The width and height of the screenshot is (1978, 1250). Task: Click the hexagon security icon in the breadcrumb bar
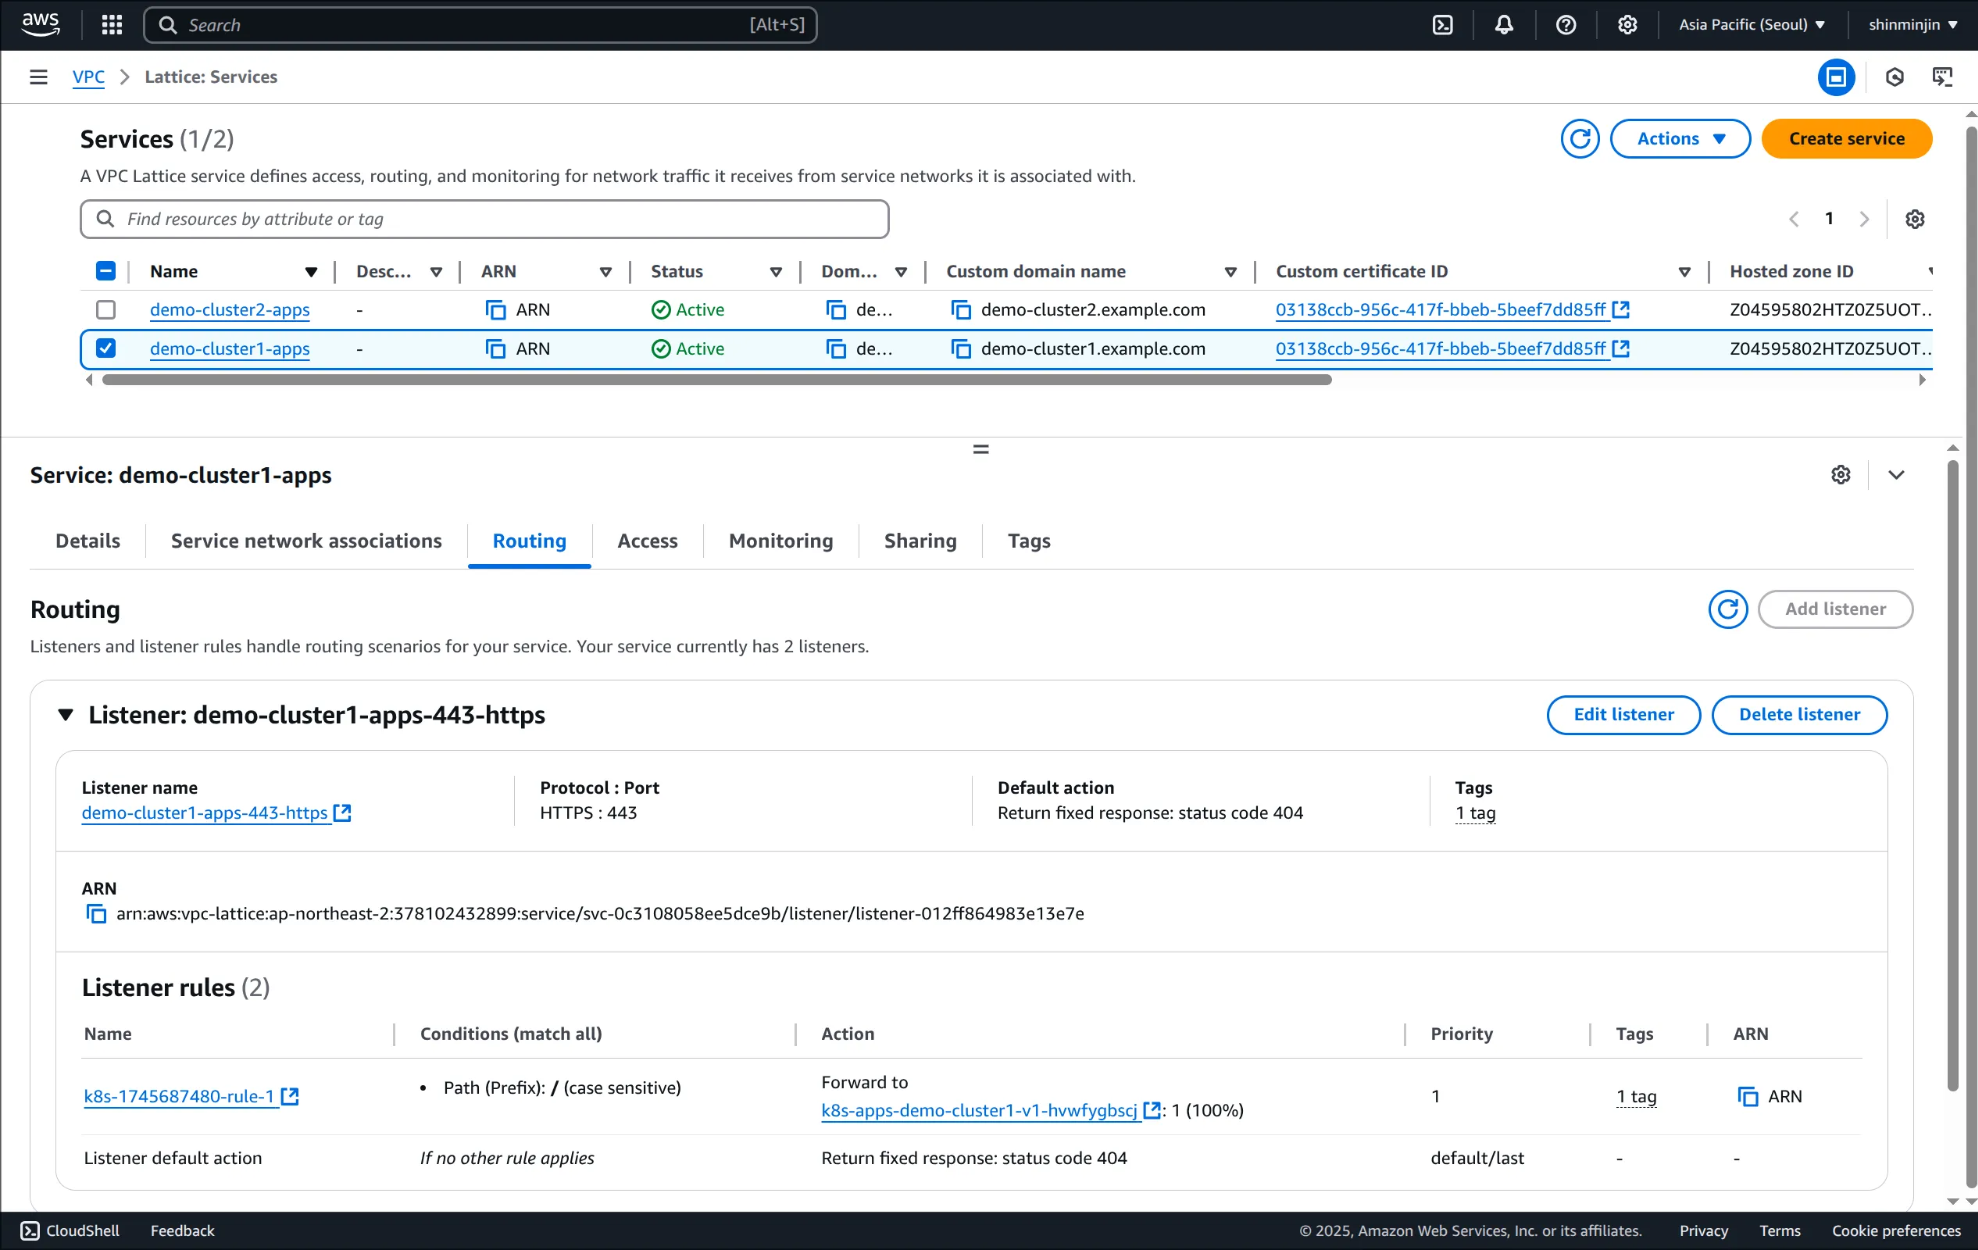click(1894, 77)
